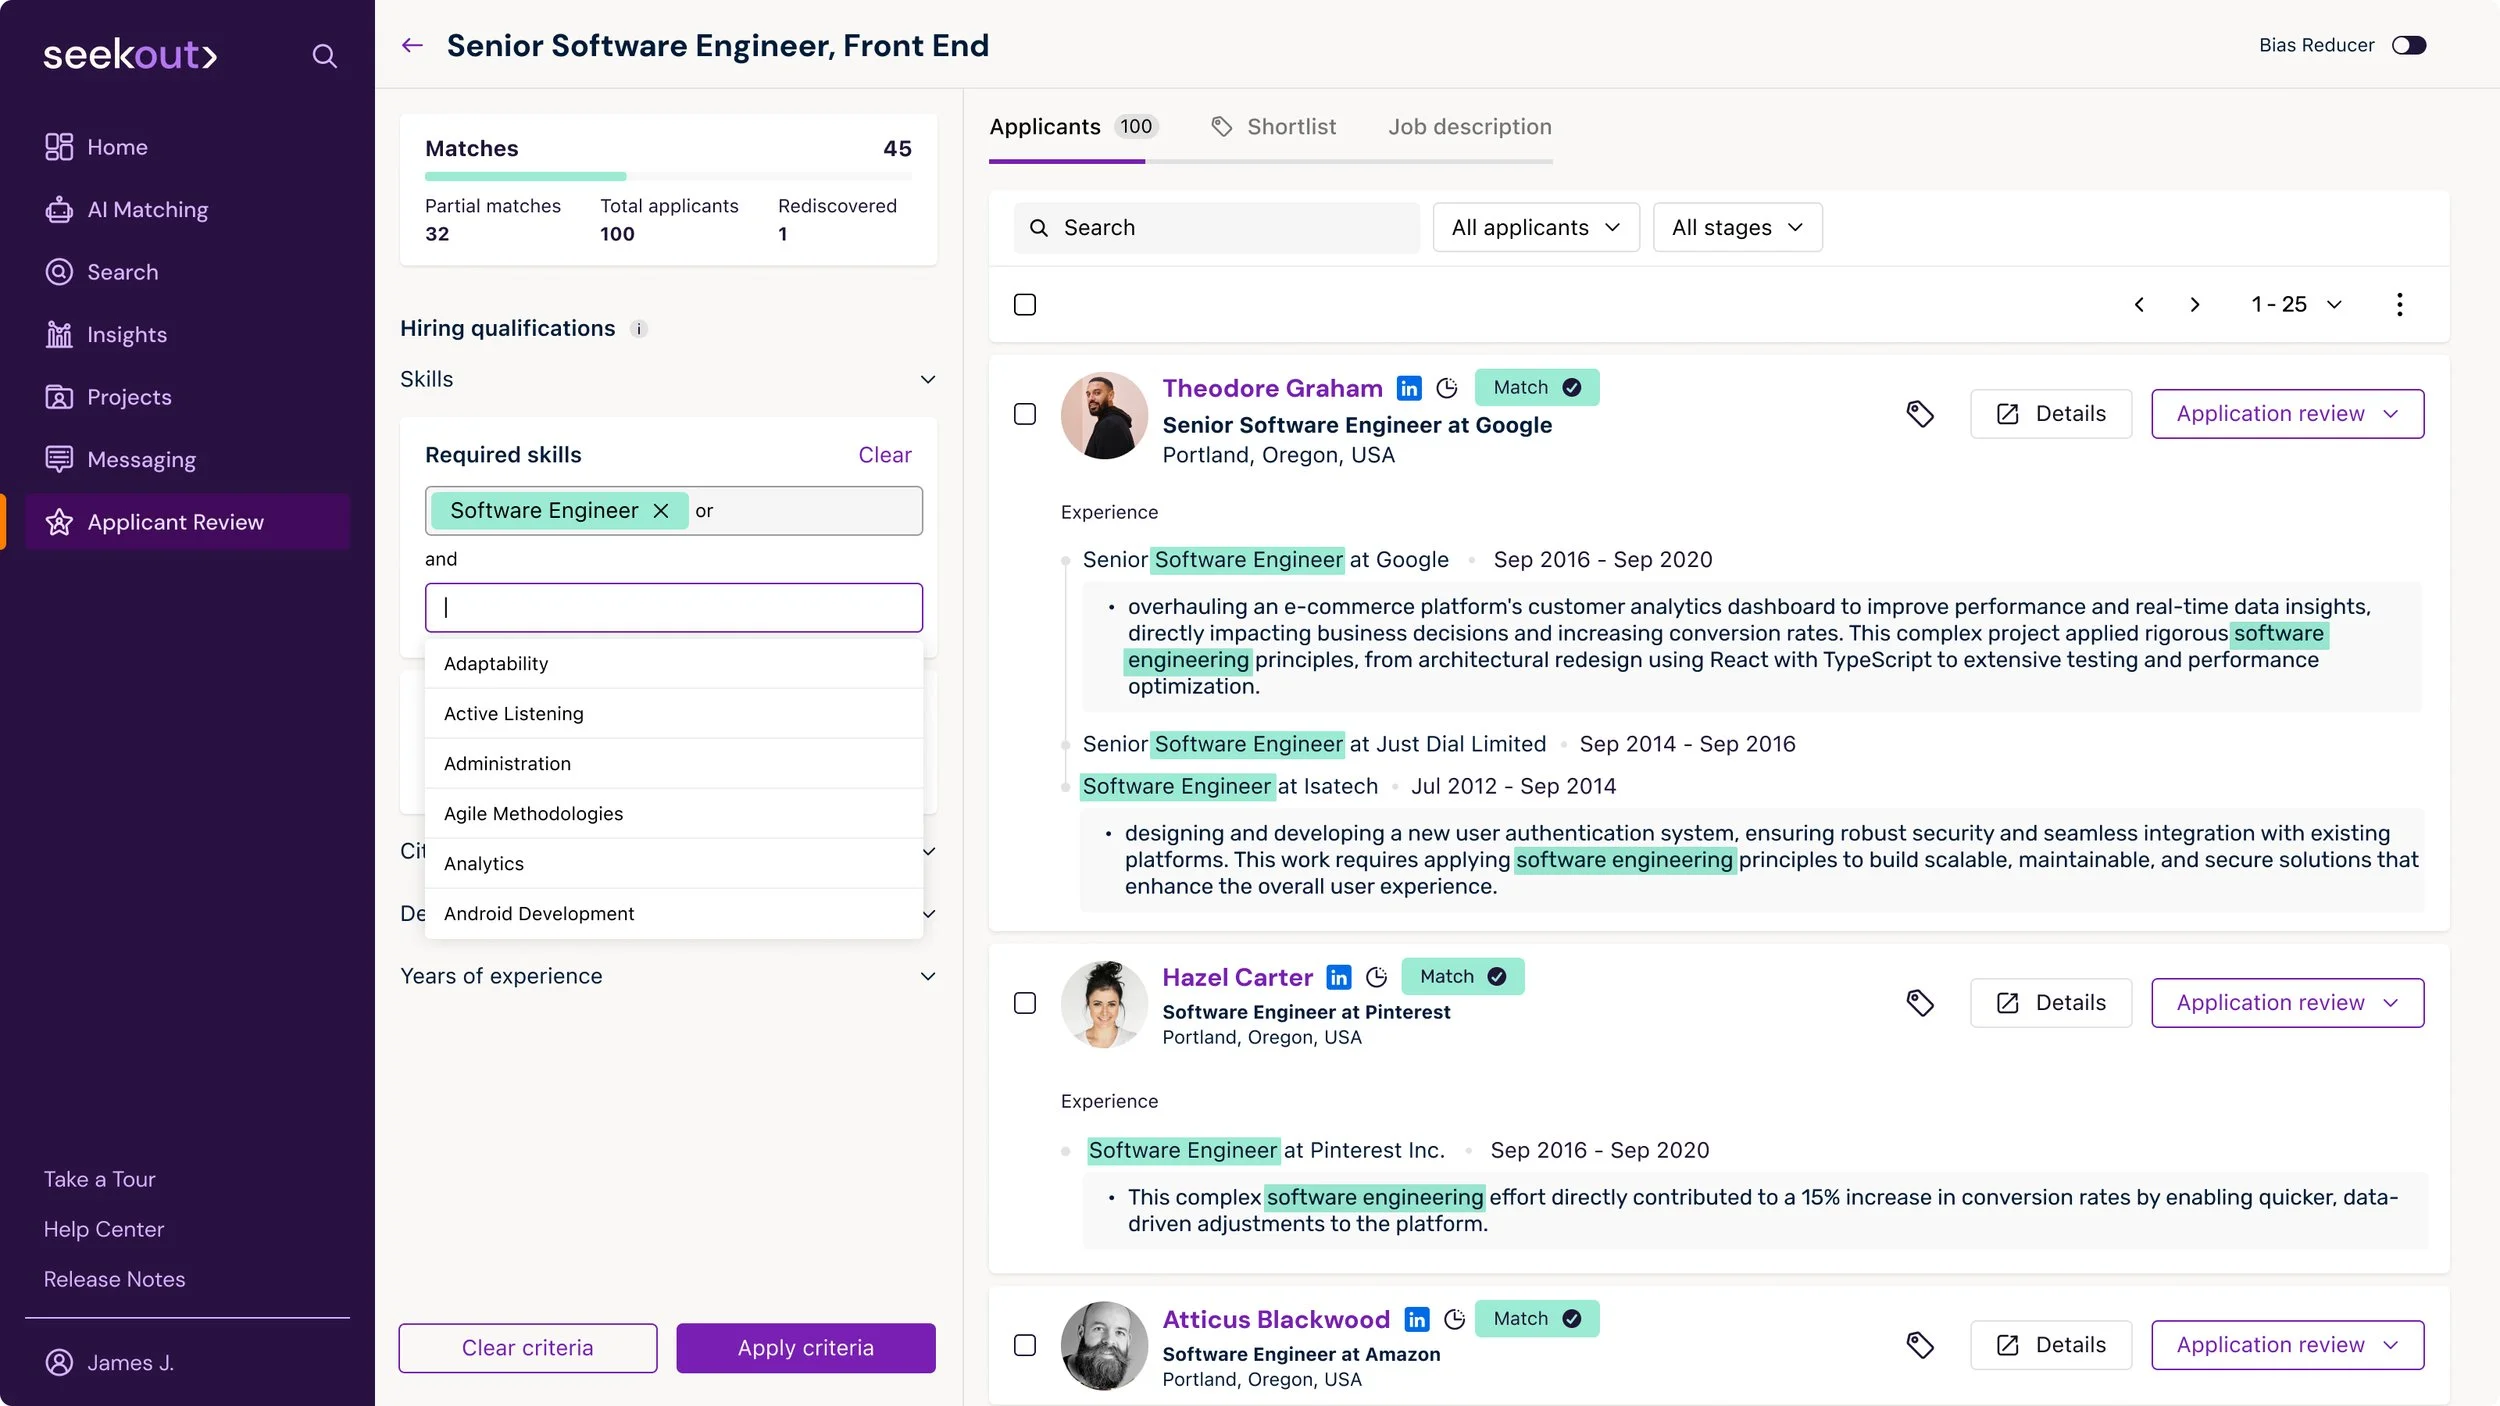This screenshot has height=1406, width=2500.
Task: Click tag icon on Hazel Carter's row
Action: pyautogui.click(x=1919, y=1003)
